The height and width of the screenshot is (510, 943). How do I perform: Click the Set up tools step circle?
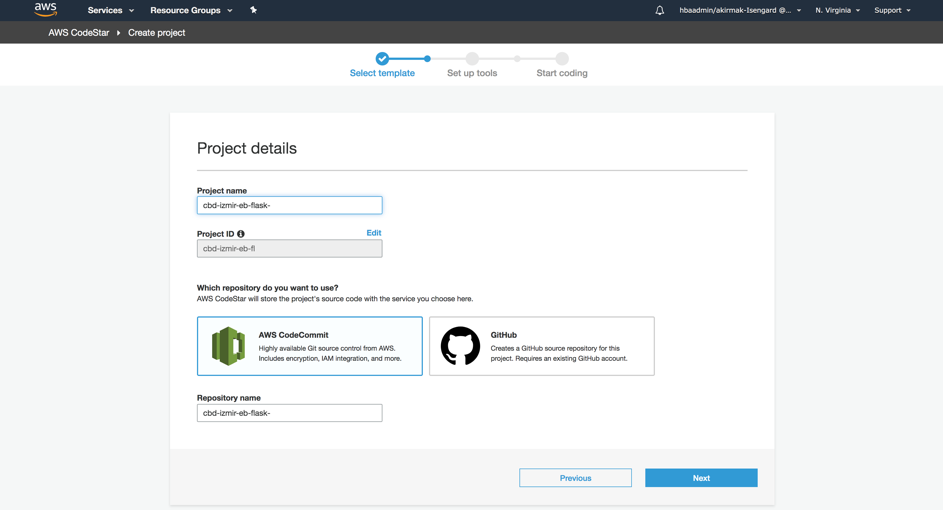tap(472, 58)
